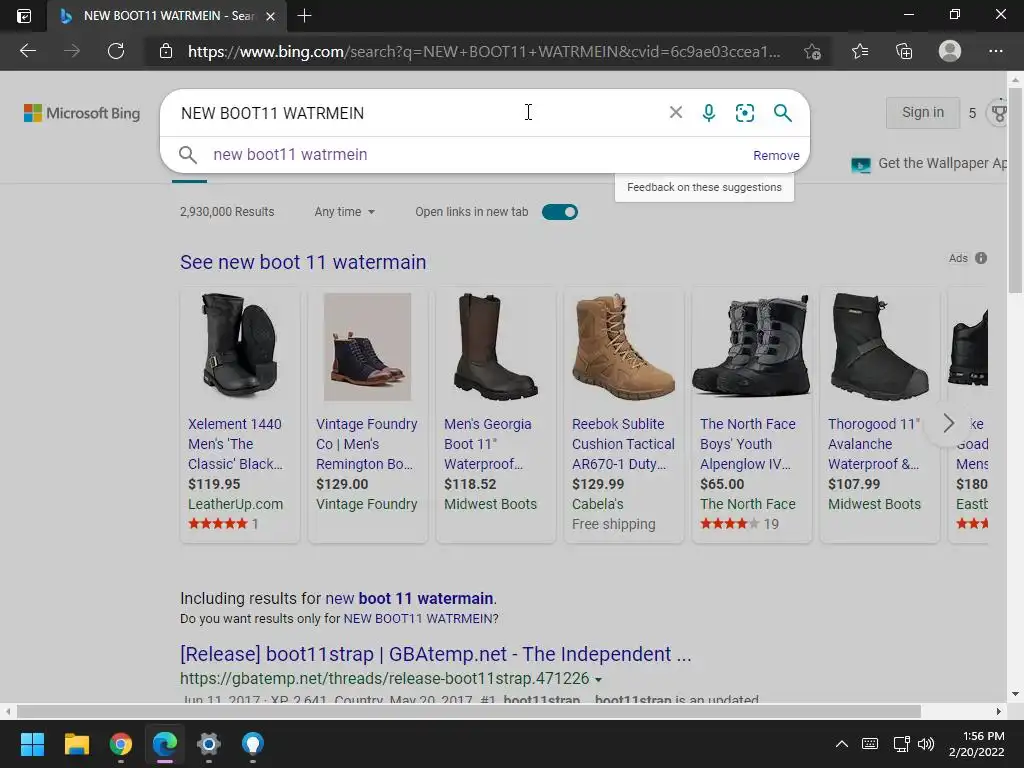This screenshot has height=768, width=1024.
Task: Open network status tray icon
Action: pos(902,744)
